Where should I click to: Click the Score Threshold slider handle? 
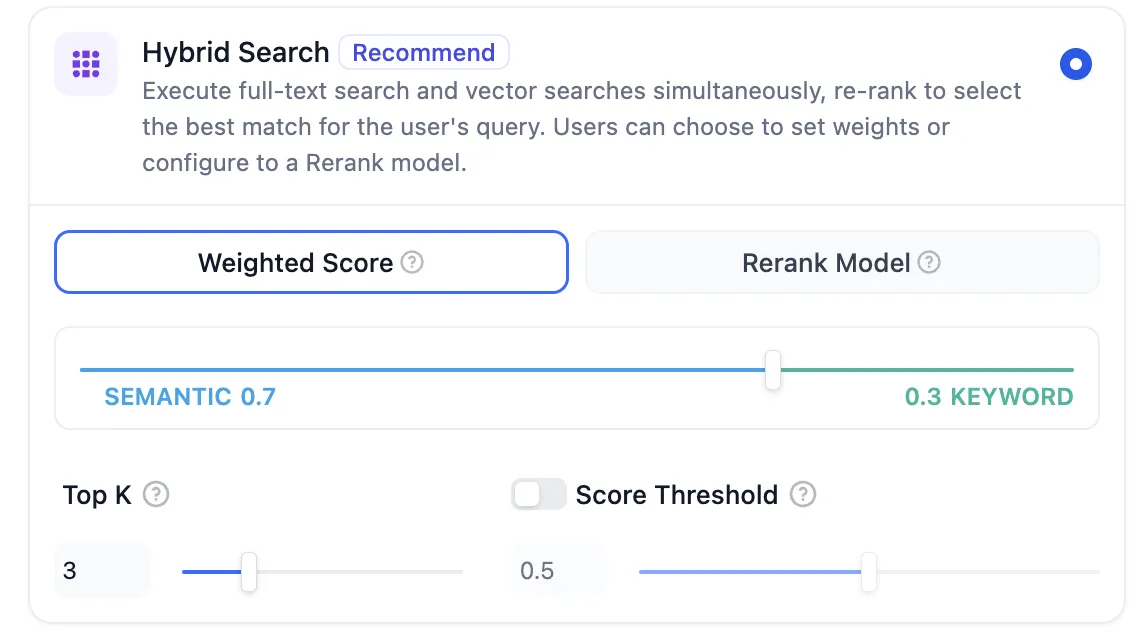point(869,572)
